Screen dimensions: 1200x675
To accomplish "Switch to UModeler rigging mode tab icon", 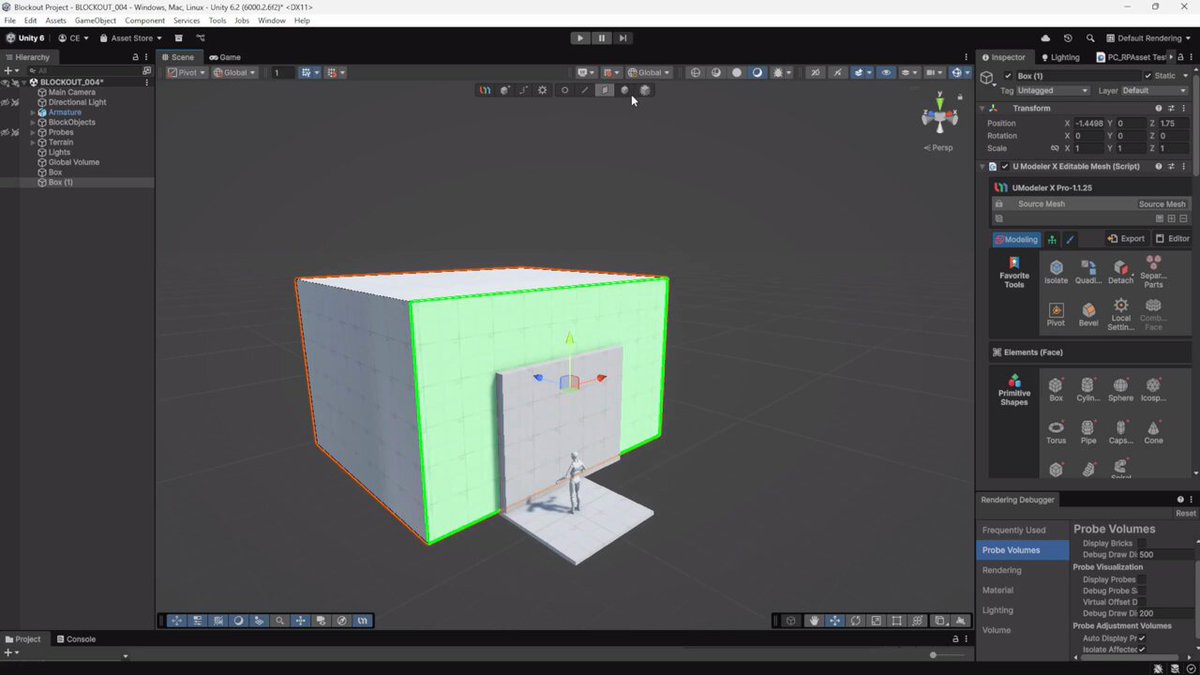I will pyautogui.click(x=1052, y=239).
